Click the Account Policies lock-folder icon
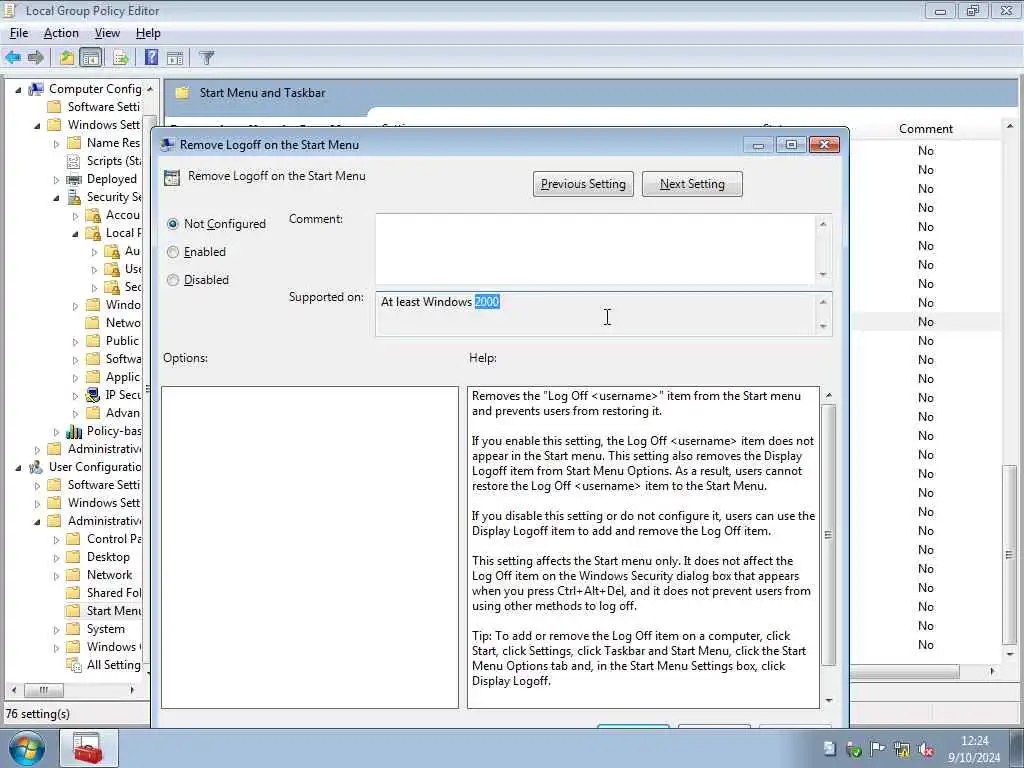 93,215
